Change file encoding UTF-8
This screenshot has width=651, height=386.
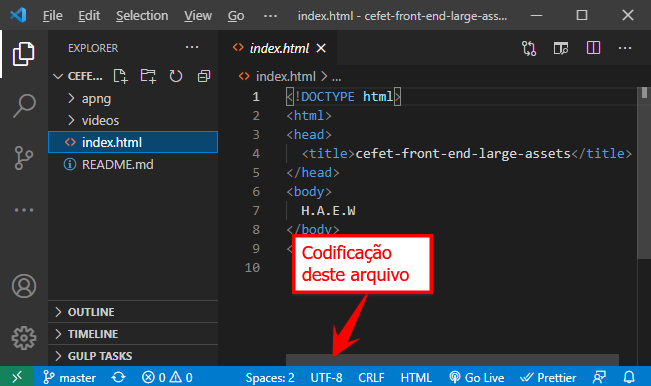pos(326,377)
